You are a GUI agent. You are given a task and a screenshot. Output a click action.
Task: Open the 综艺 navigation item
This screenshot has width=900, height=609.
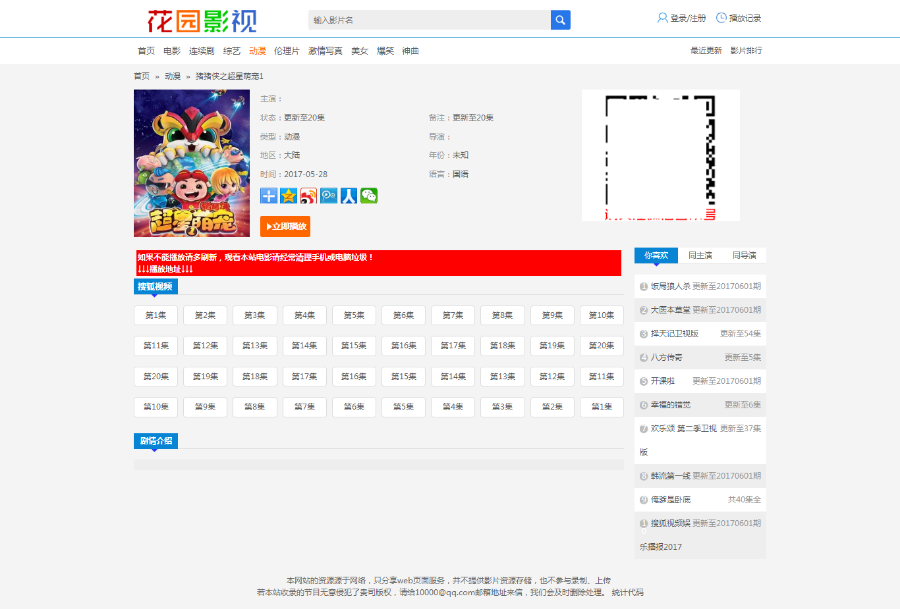tap(232, 51)
